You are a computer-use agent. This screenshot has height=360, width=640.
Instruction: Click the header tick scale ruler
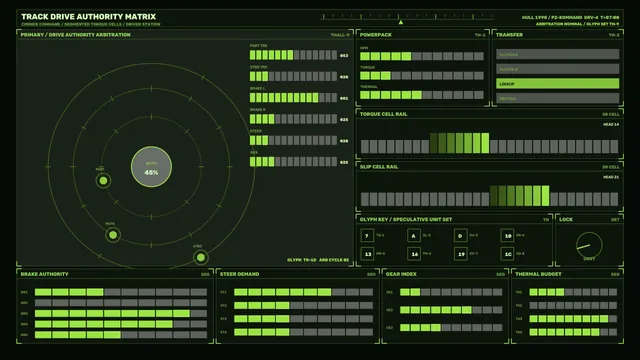coord(408,17)
